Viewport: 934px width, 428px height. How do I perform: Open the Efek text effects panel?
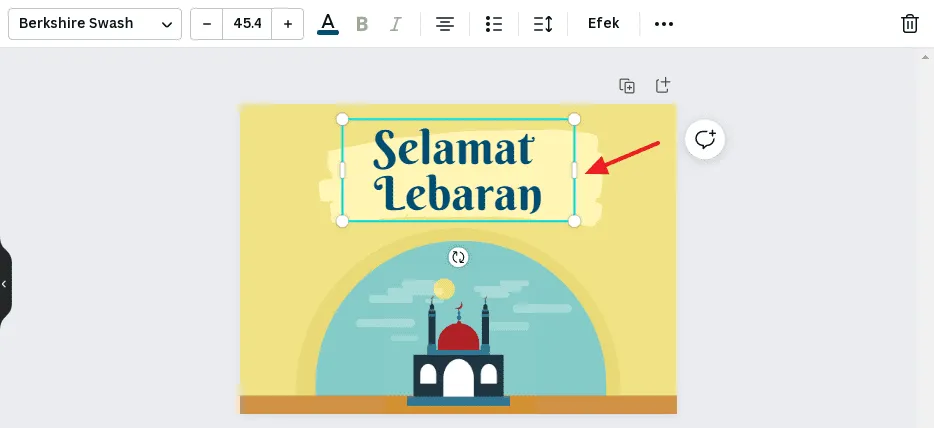click(x=603, y=23)
